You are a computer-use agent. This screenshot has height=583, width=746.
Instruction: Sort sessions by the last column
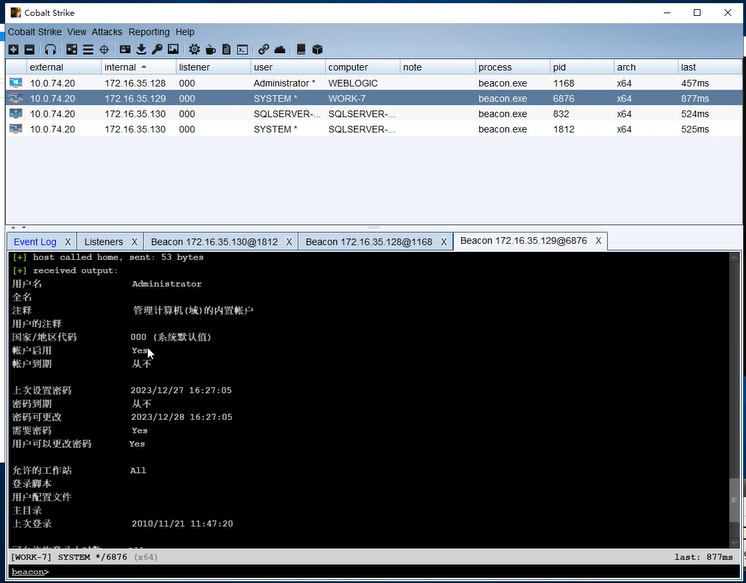click(709, 67)
